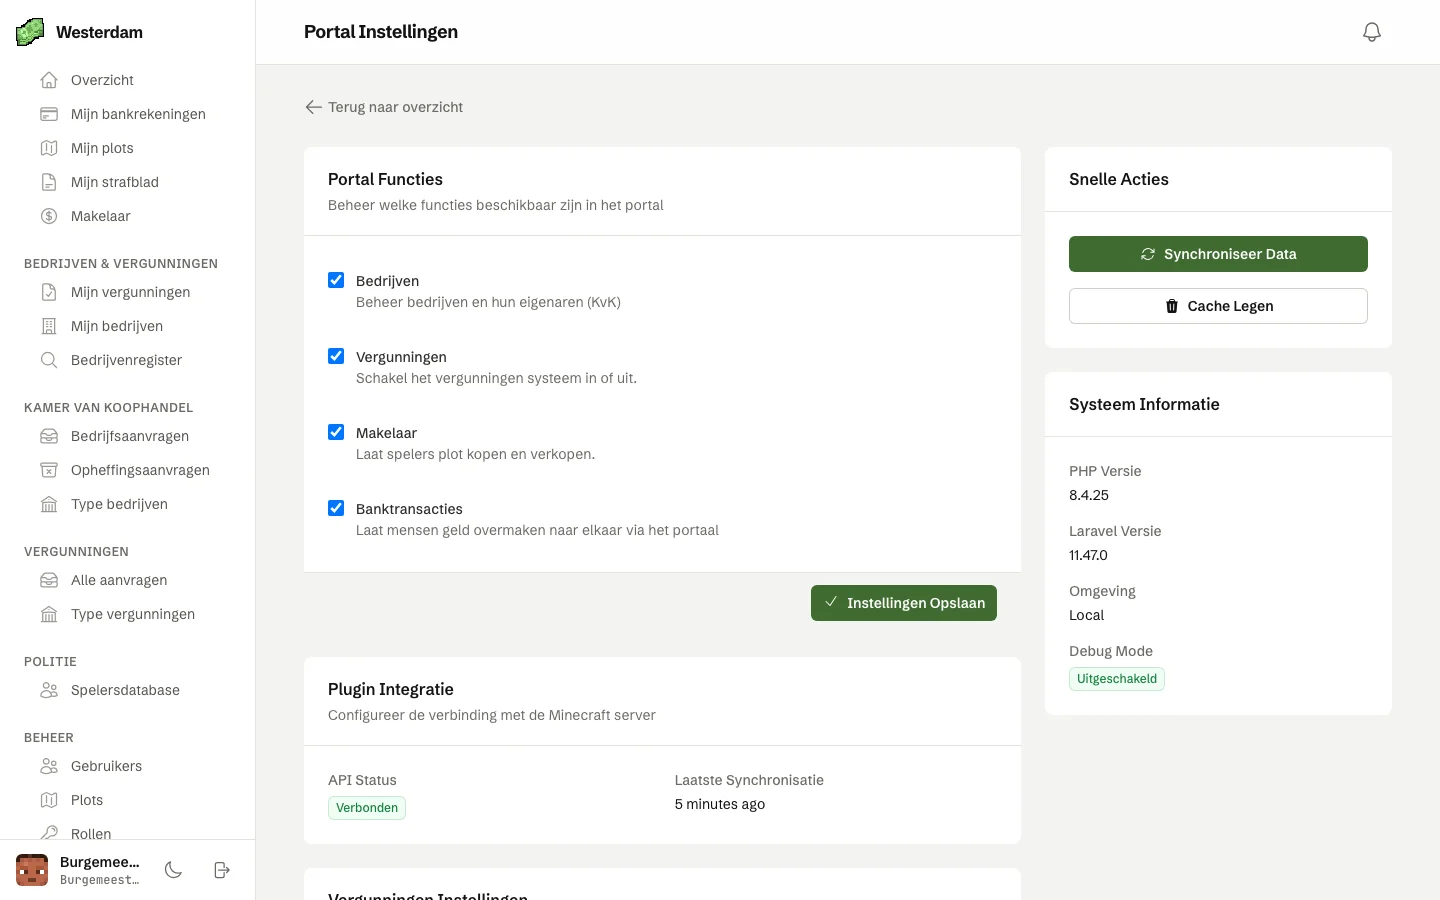Uncheck the Makelaar checkbox

(336, 432)
